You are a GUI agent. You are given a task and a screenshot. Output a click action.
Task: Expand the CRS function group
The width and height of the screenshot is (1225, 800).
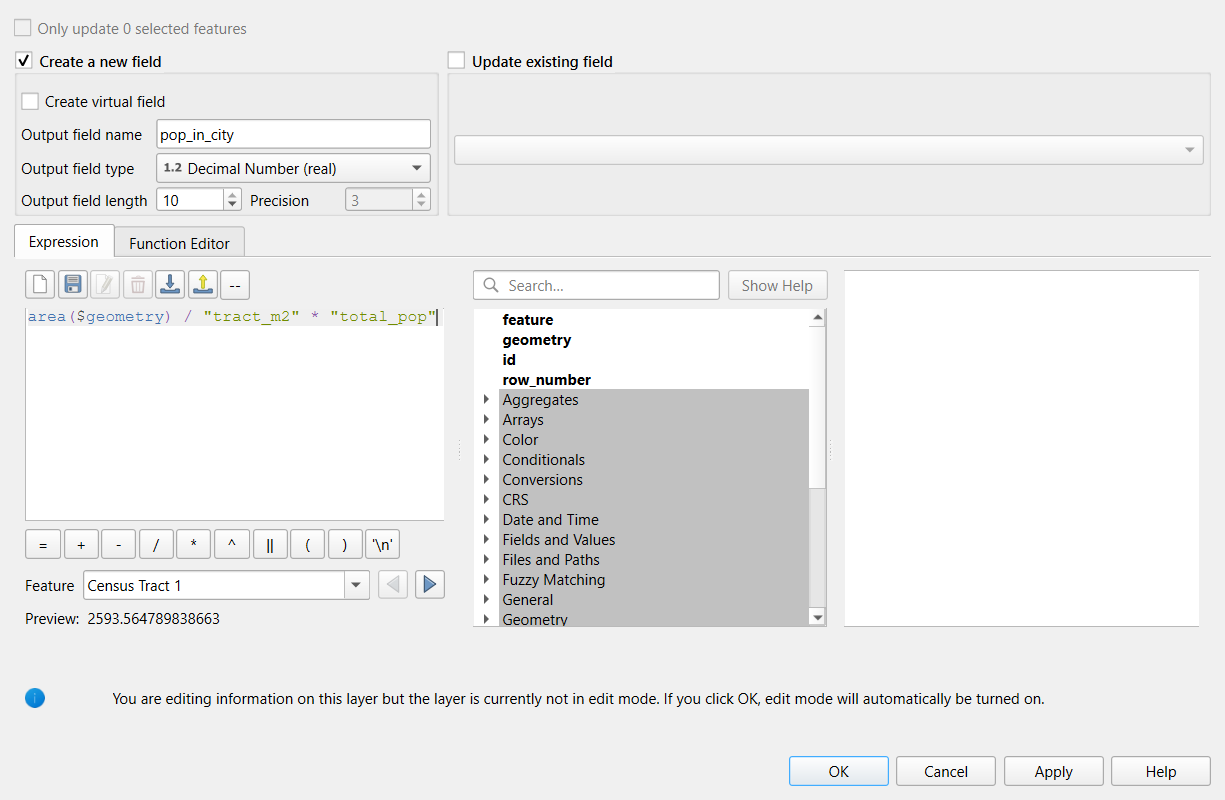[486, 500]
